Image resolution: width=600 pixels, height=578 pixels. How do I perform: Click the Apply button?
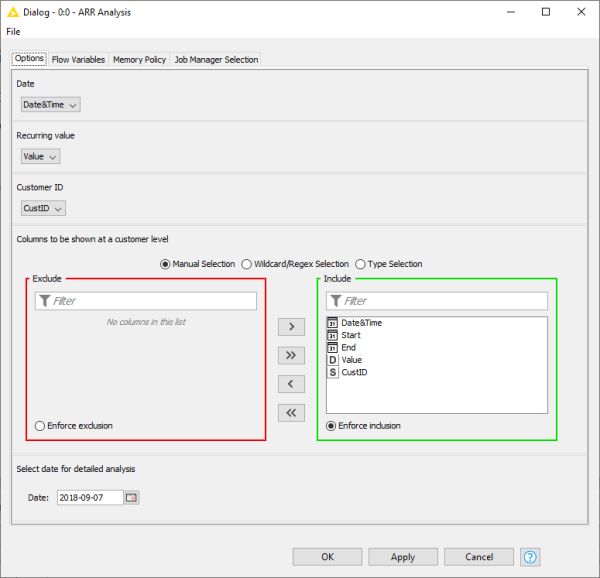coord(403,557)
